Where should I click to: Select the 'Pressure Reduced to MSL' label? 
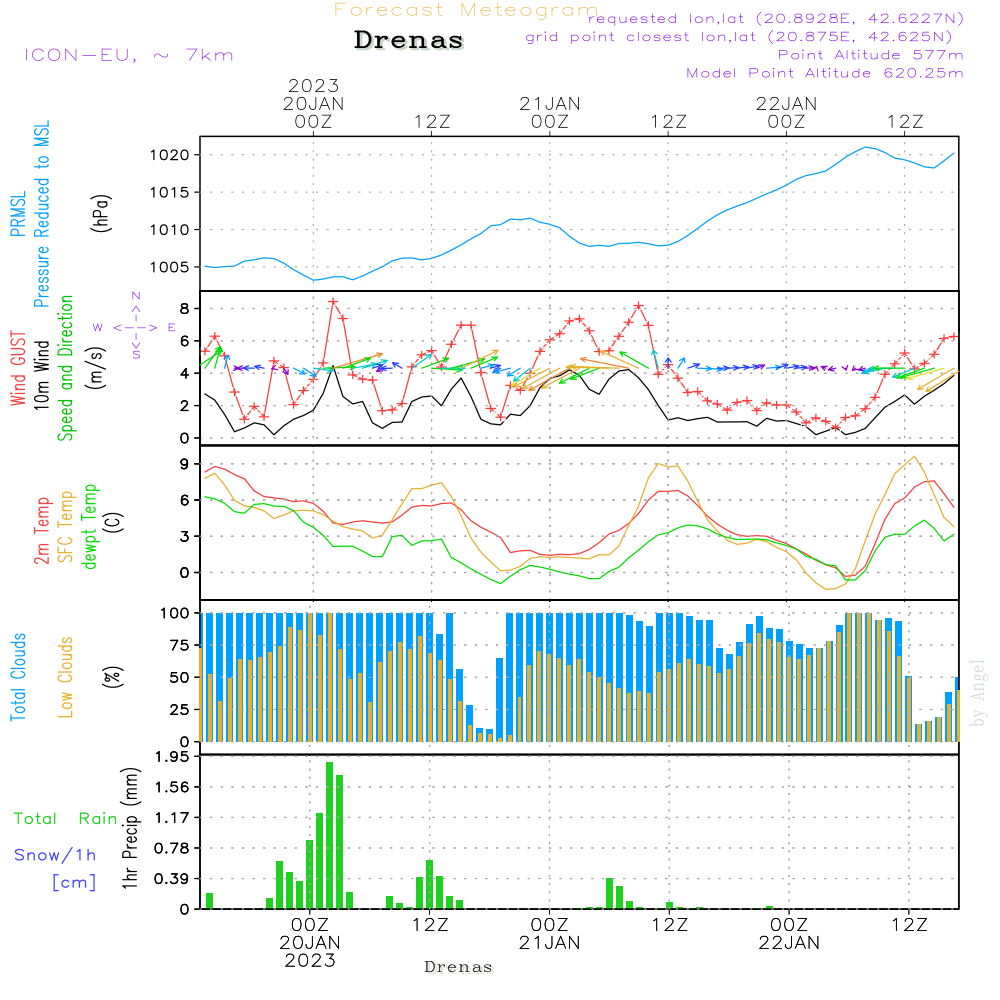pos(41,214)
